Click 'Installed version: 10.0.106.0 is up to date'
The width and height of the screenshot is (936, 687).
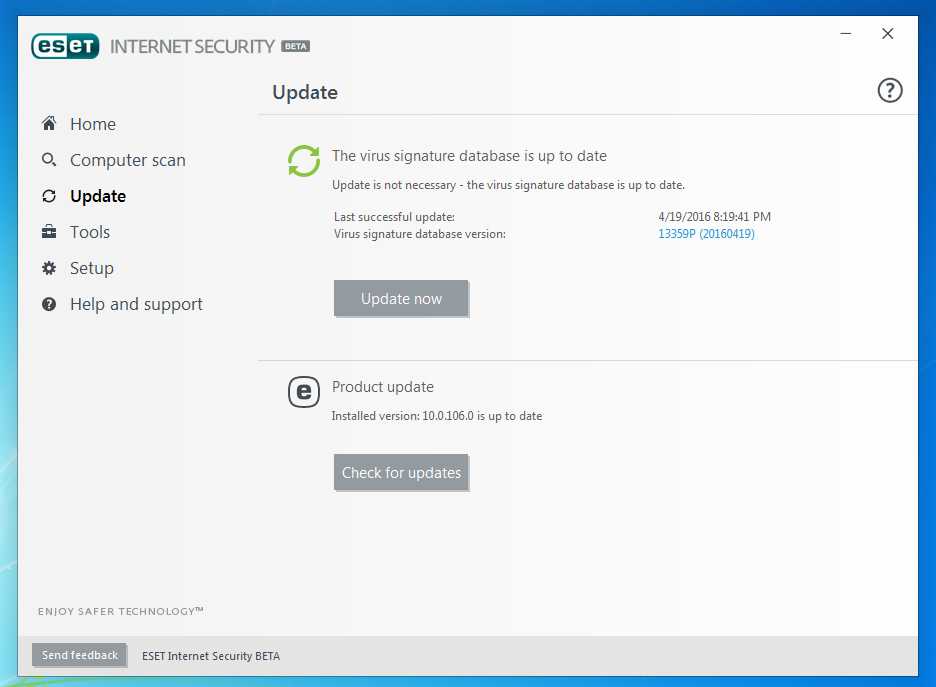[x=437, y=416]
